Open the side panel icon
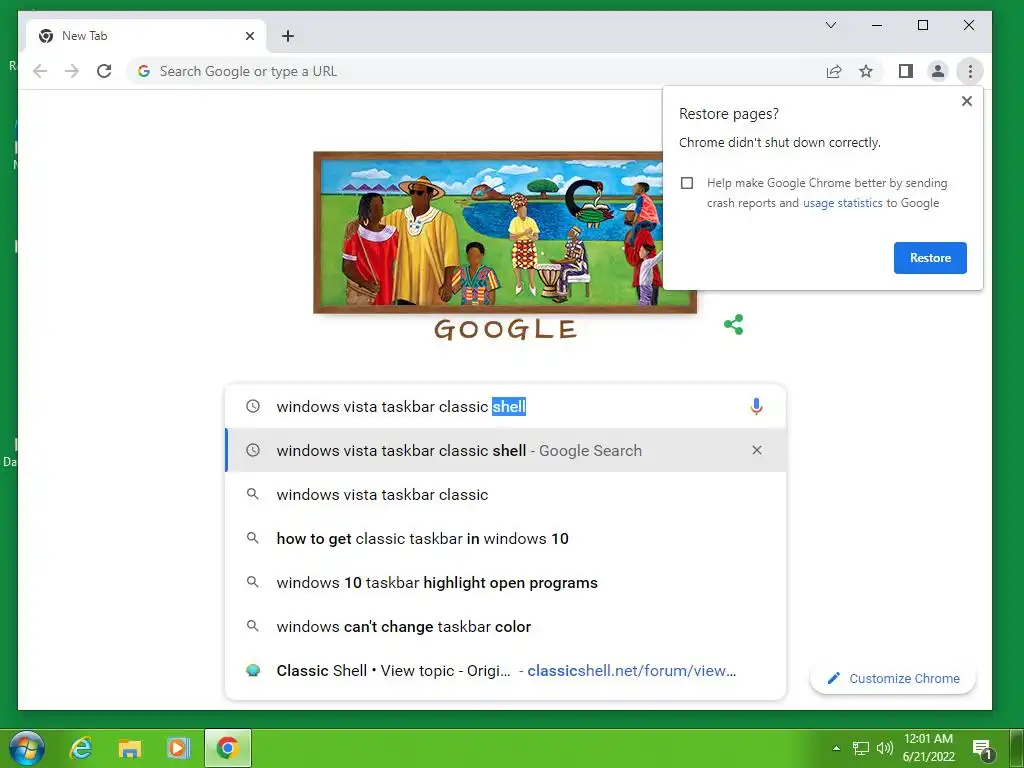 [906, 71]
